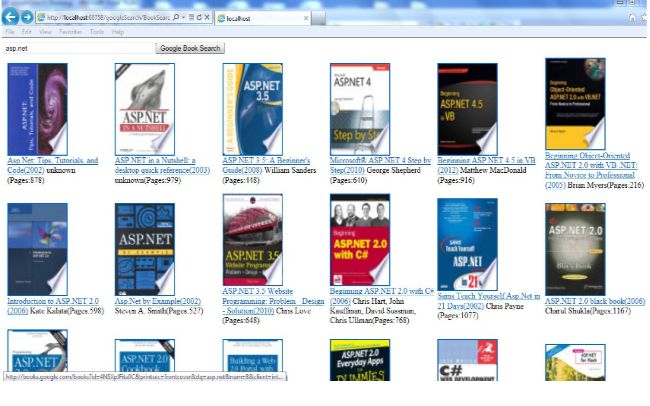Click author text Matthew MacDonald
The width and height of the screenshot is (650, 406).
pos(493,170)
